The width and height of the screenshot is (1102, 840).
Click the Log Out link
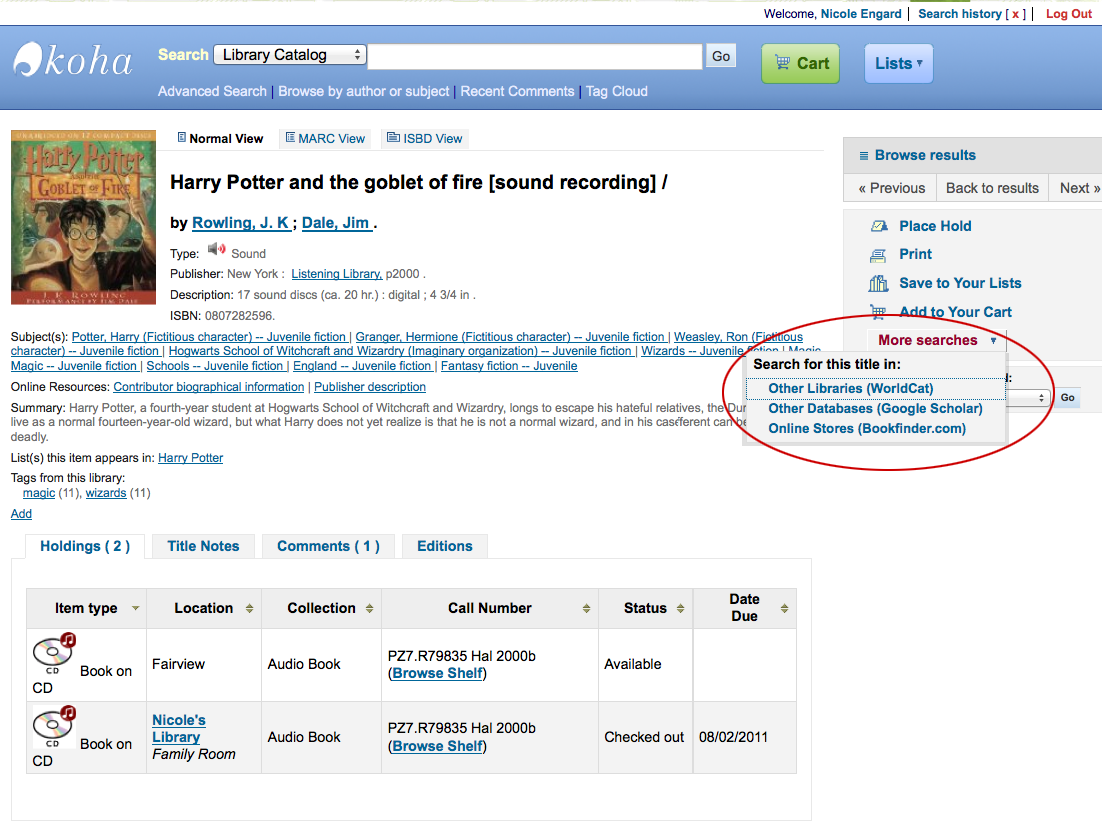pos(1068,14)
